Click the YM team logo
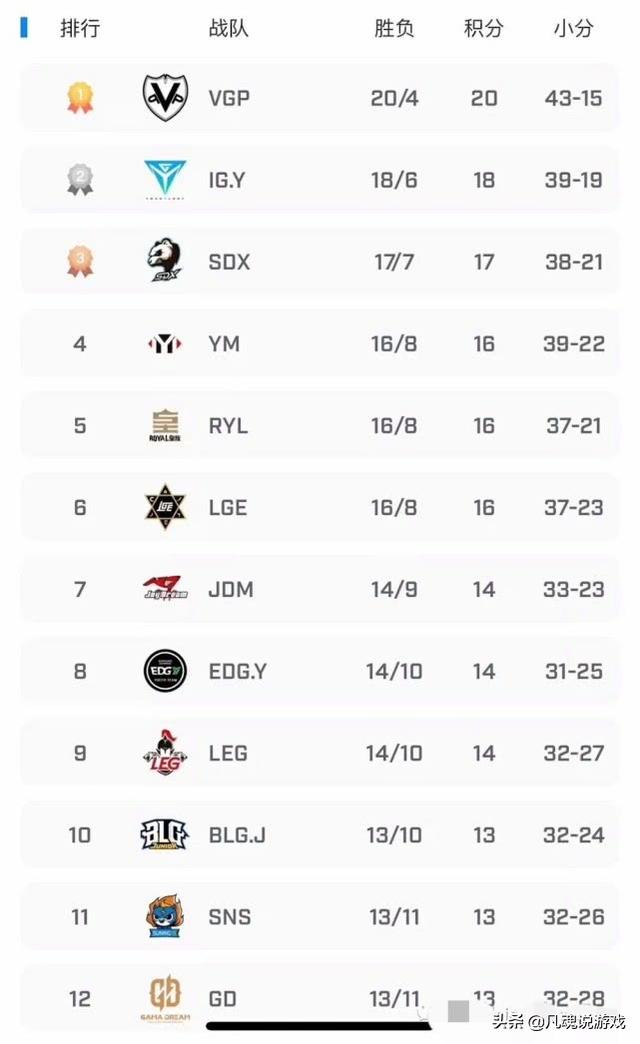The height and width of the screenshot is (1044, 640). 165,344
